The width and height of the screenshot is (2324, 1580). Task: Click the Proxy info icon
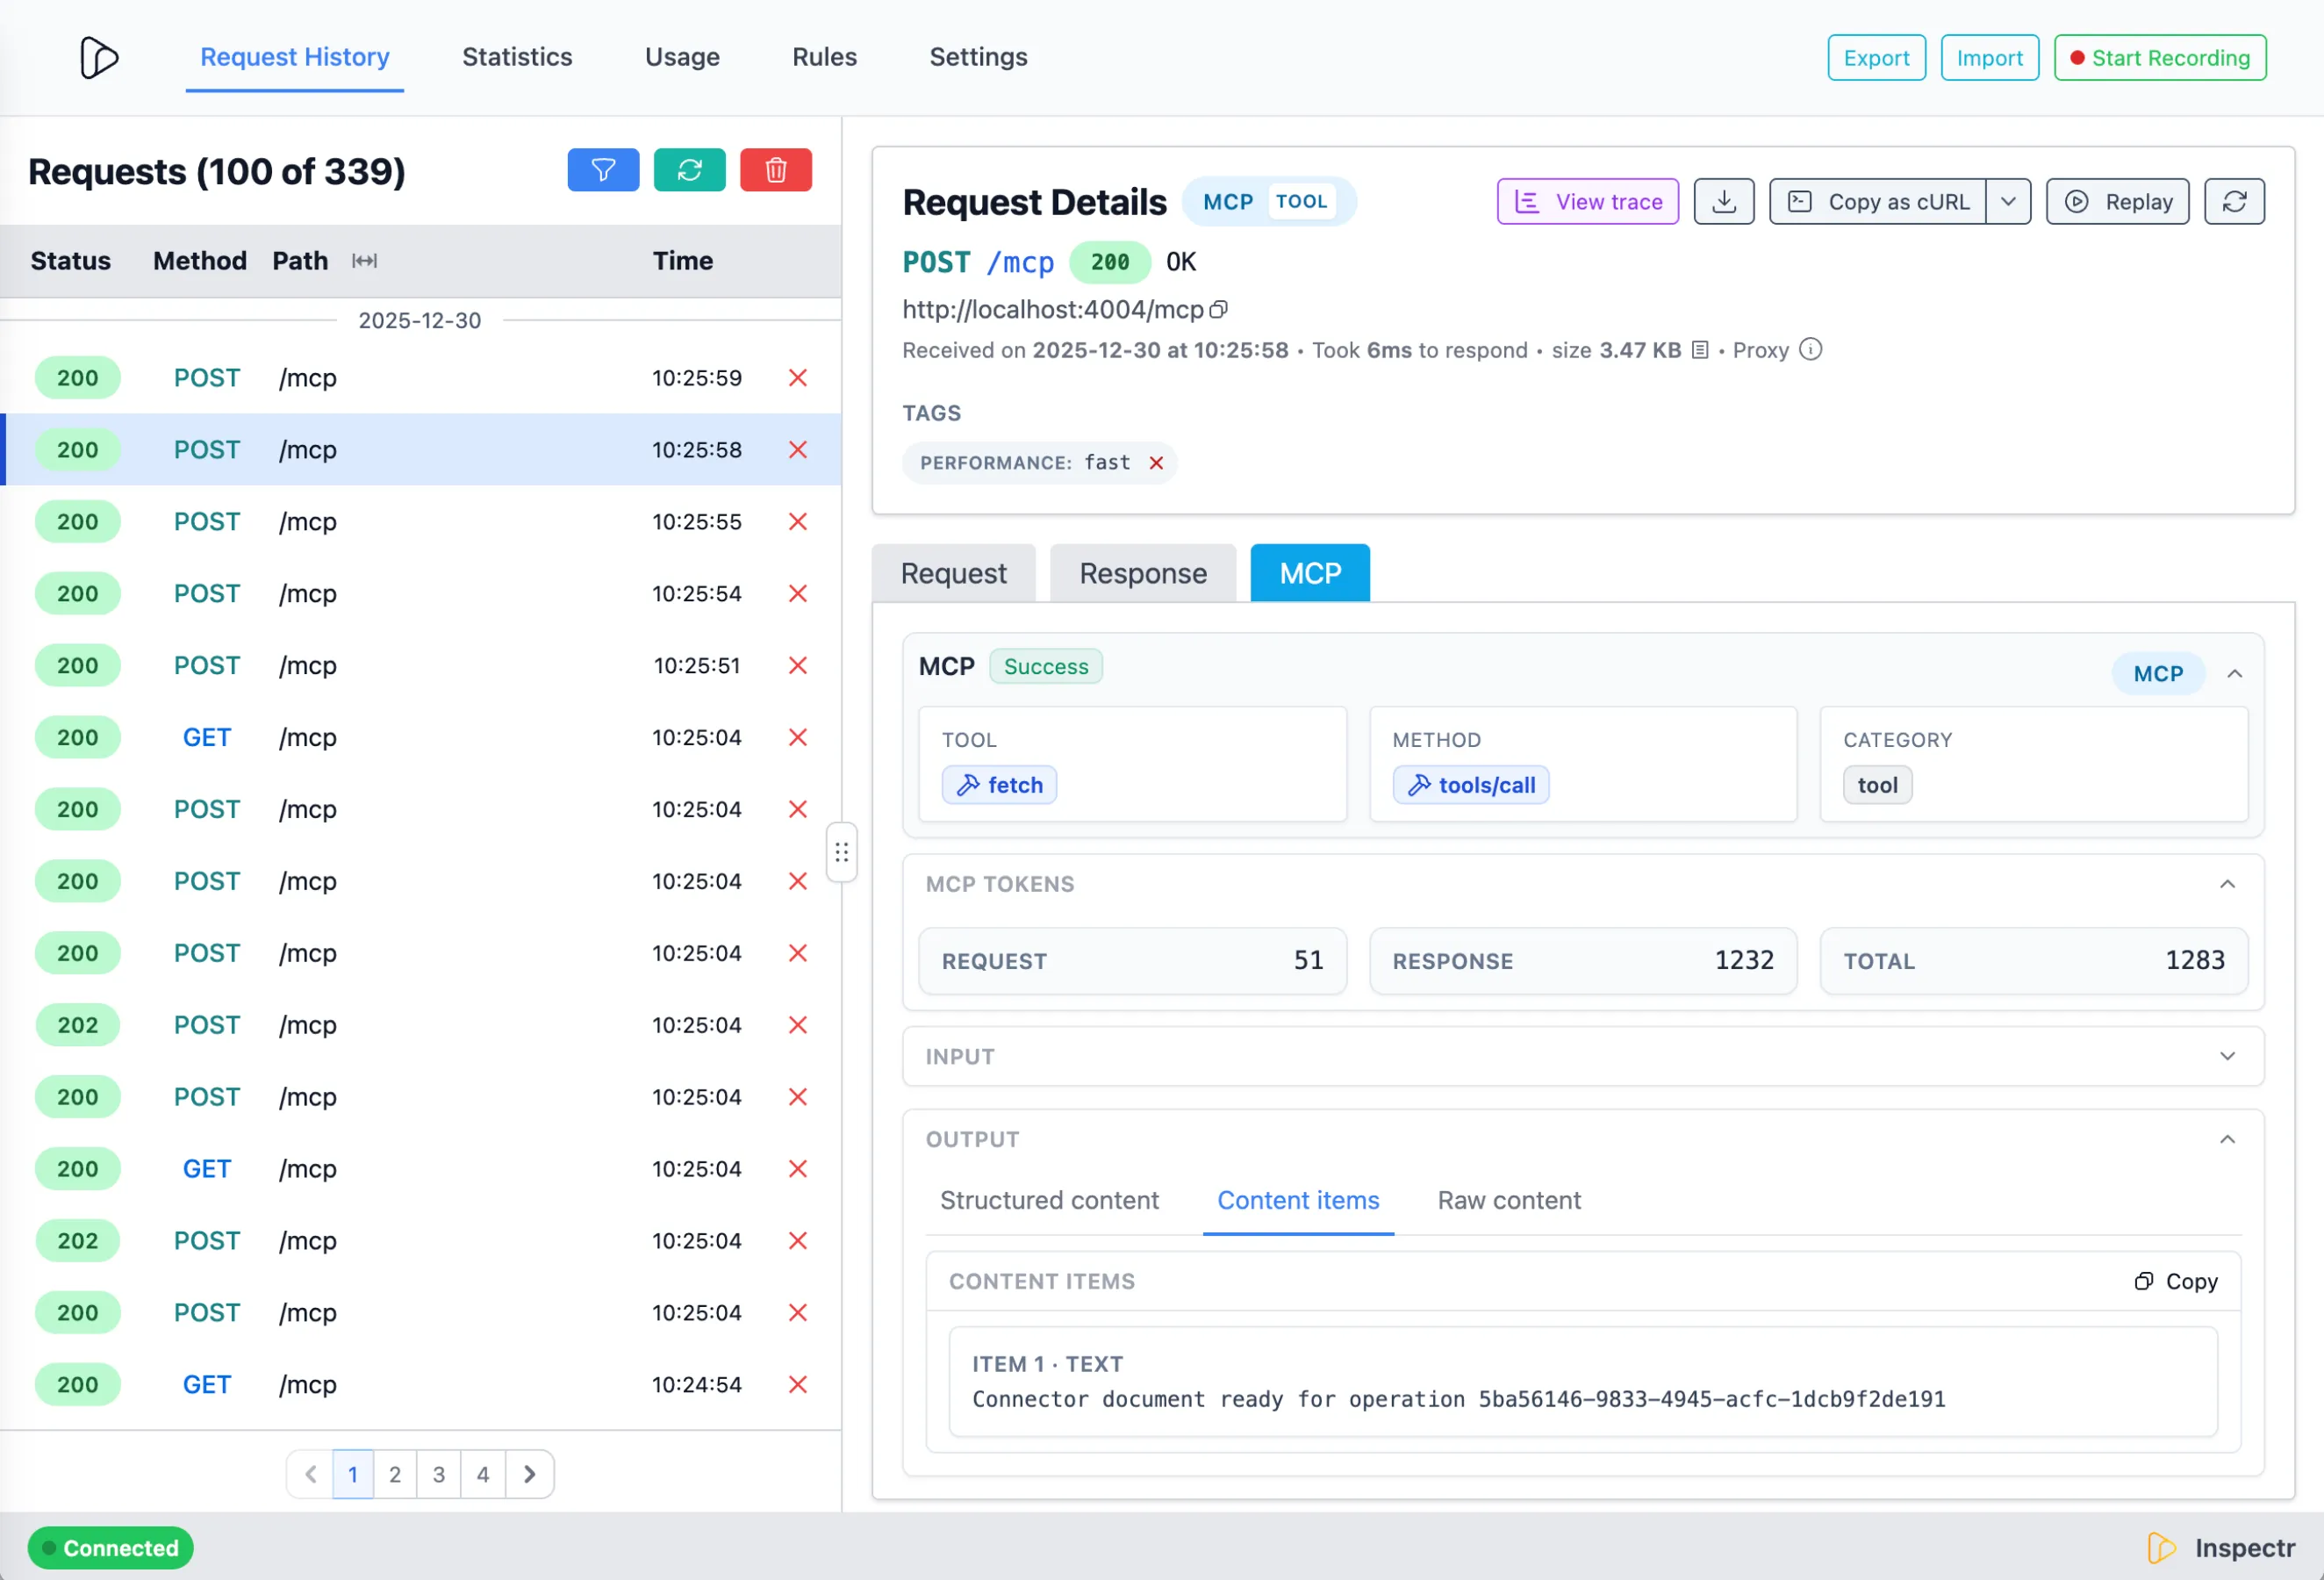1810,350
